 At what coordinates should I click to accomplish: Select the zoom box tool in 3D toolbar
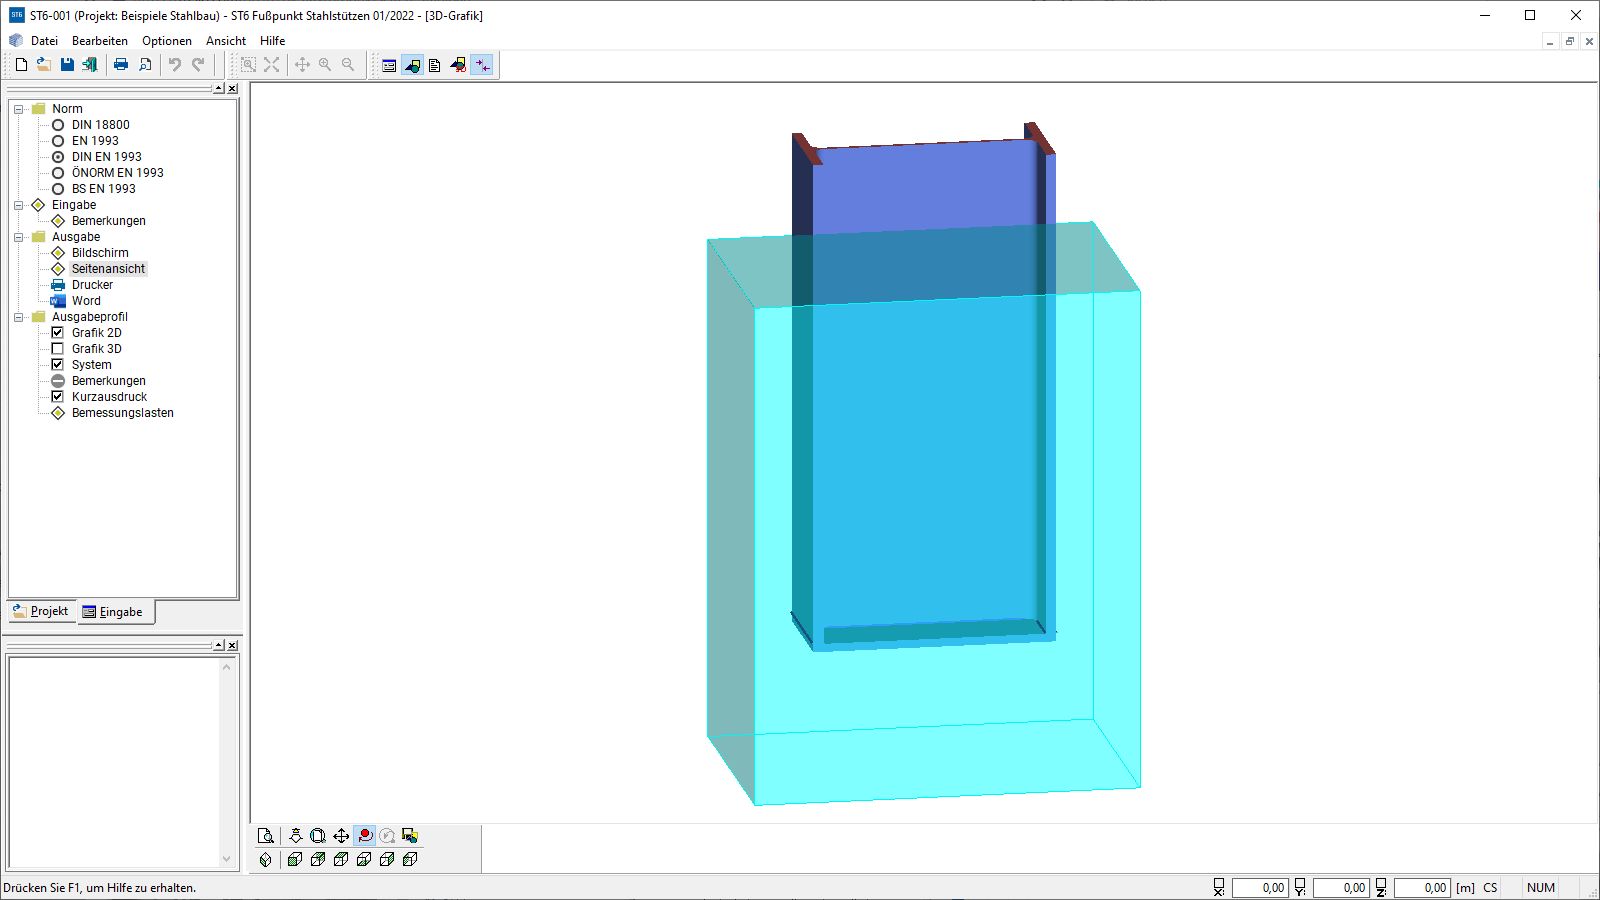[x=318, y=836]
